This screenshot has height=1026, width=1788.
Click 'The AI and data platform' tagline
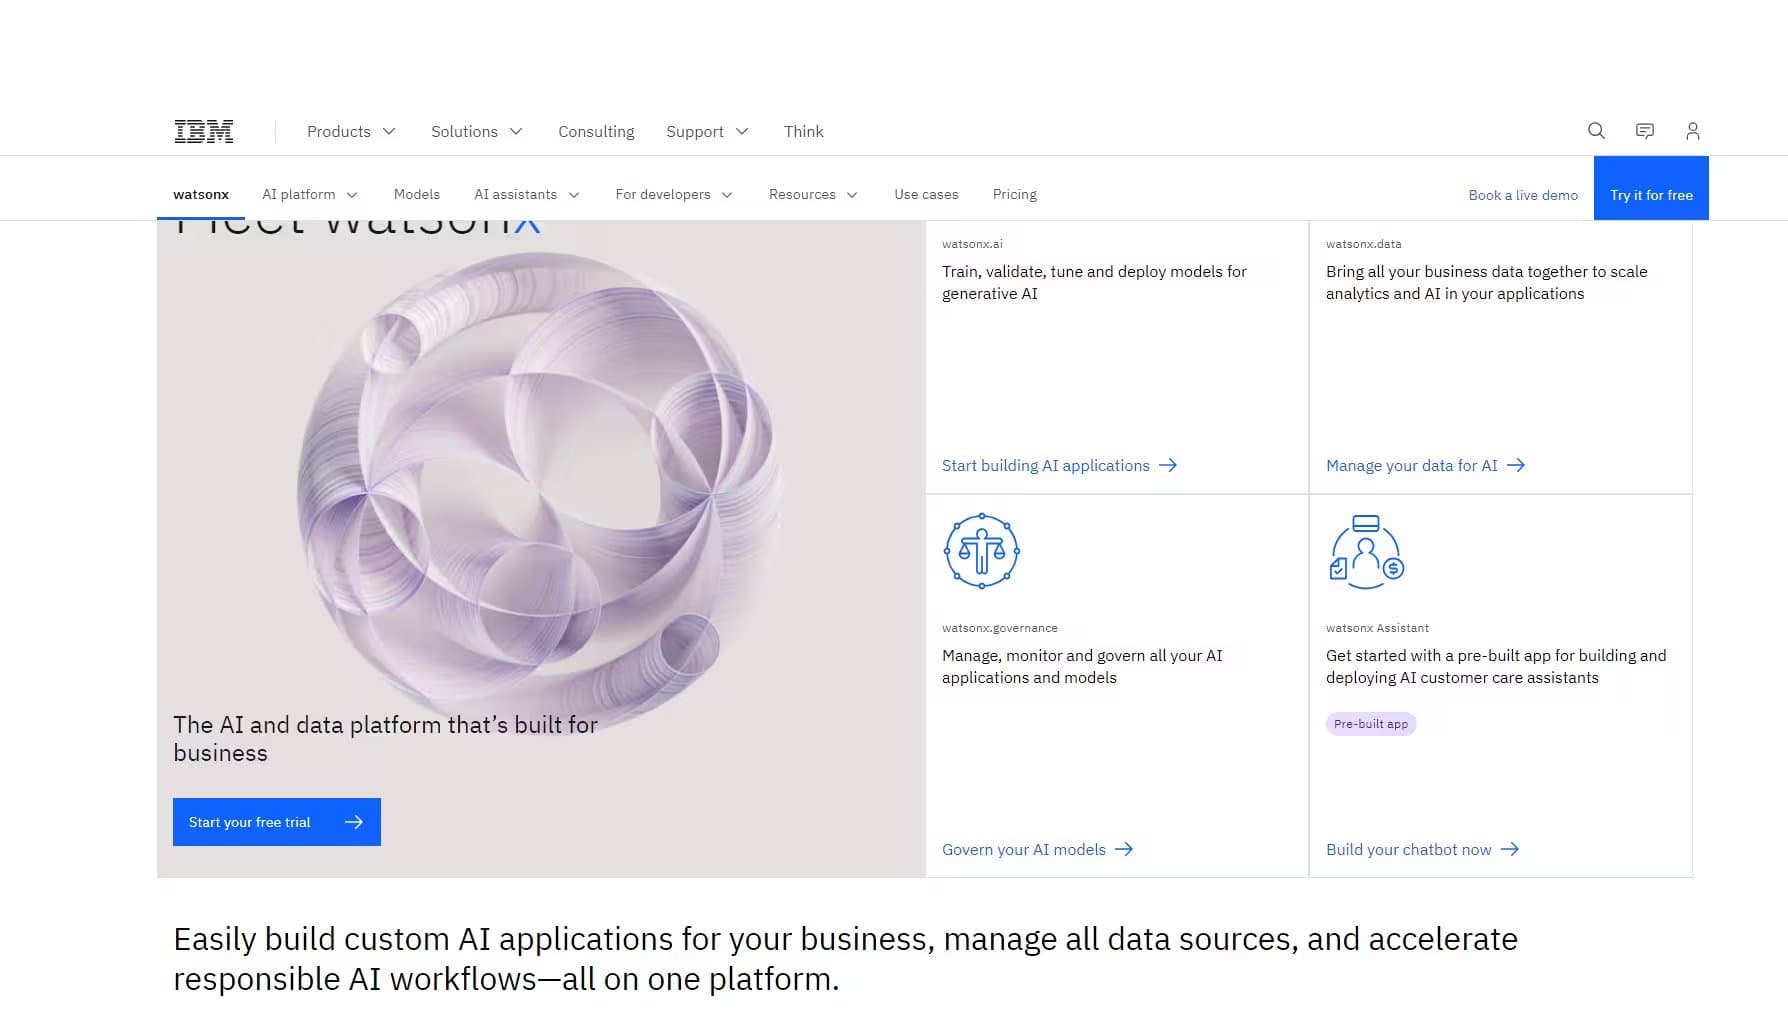(385, 739)
